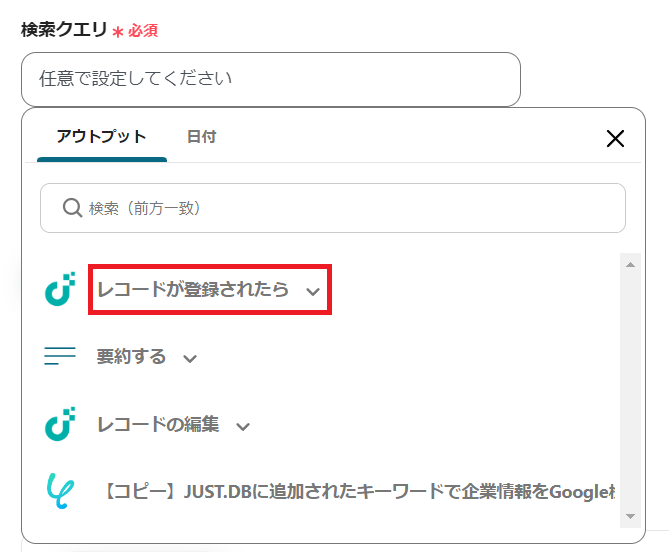Click the teal icon beside 【コピー】JUST.DB

tap(60, 491)
